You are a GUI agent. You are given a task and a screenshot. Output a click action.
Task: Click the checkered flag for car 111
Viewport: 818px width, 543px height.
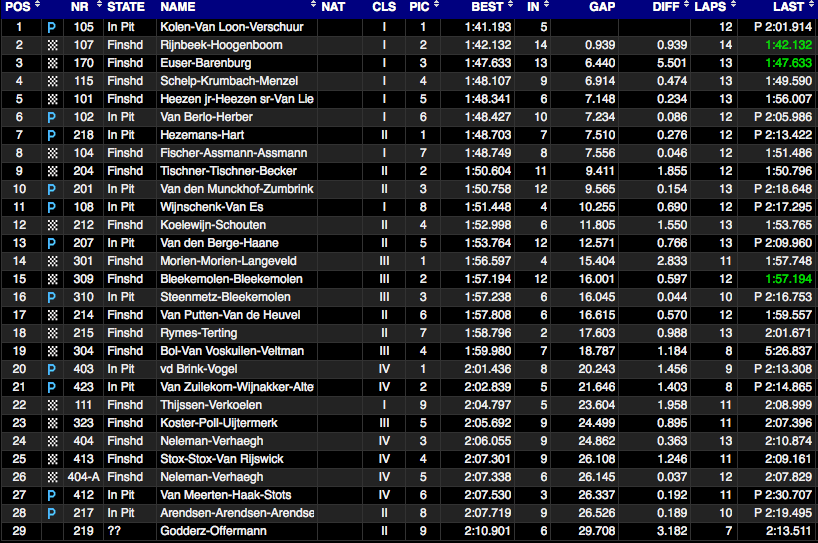[51, 405]
